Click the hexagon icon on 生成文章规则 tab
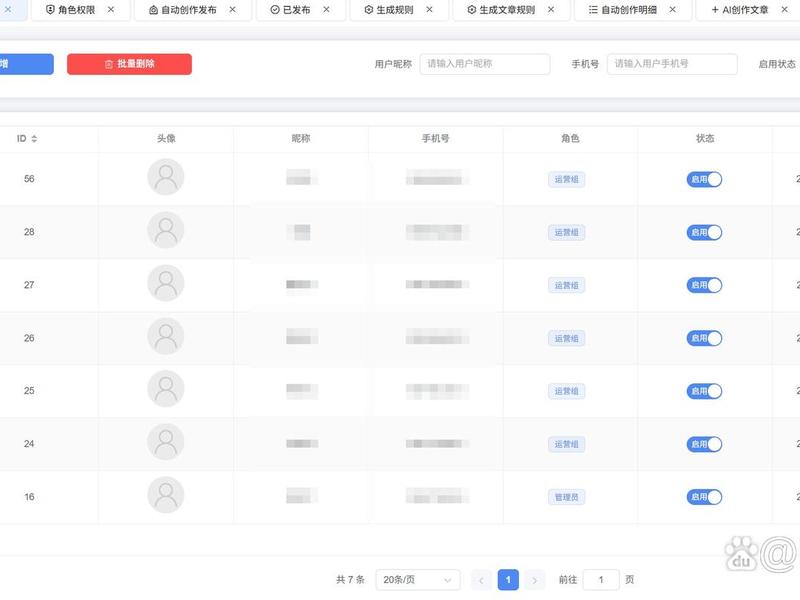Viewport: 800px width, 600px height. tap(471, 10)
